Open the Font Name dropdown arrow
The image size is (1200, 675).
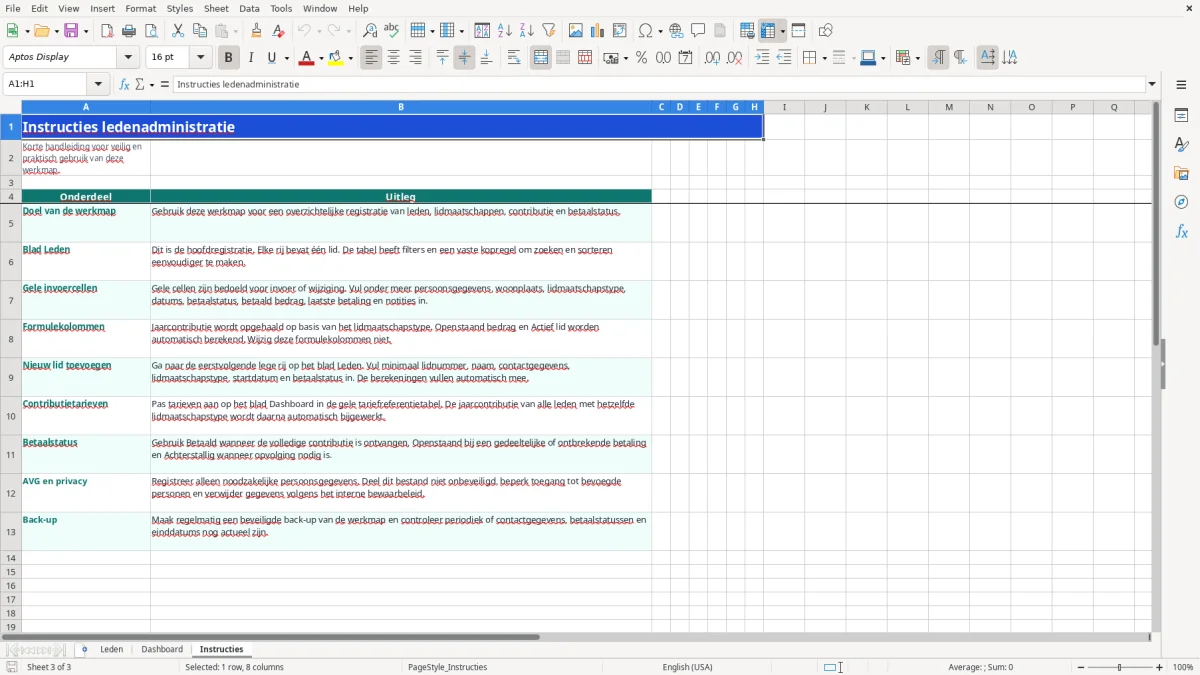pos(130,57)
